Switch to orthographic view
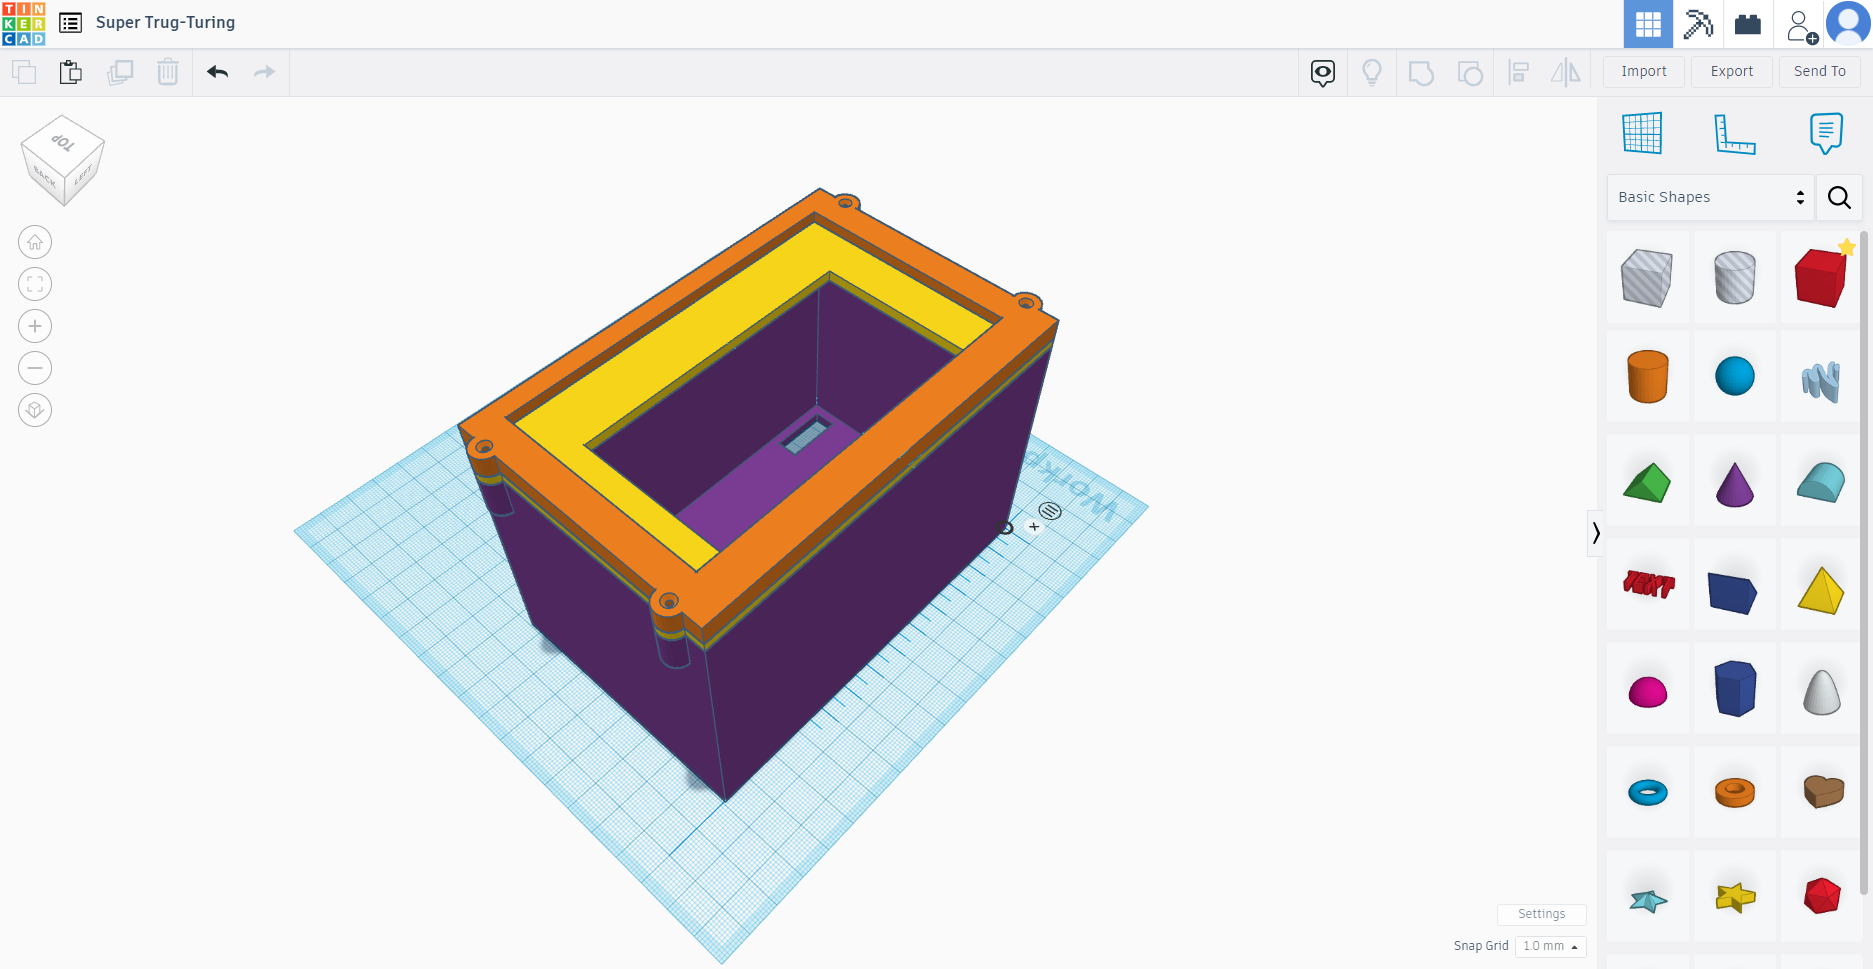This screenshot has height=969, width=1873. 35,410
